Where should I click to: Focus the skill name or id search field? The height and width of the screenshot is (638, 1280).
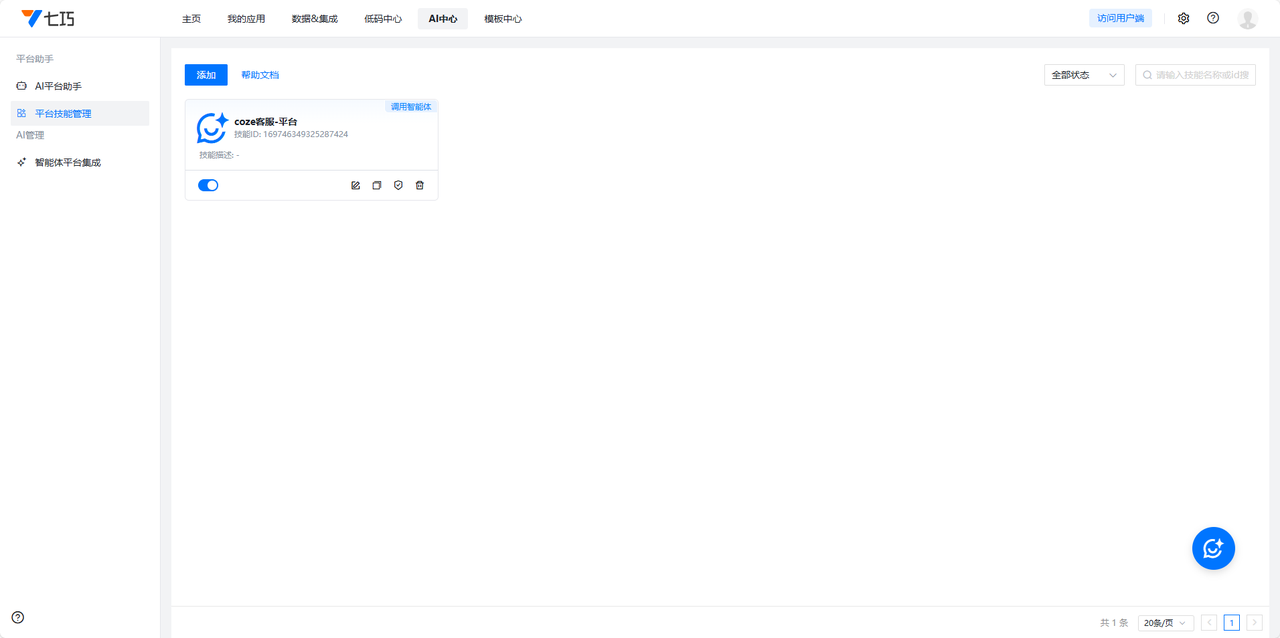(x=1201, y=75)
